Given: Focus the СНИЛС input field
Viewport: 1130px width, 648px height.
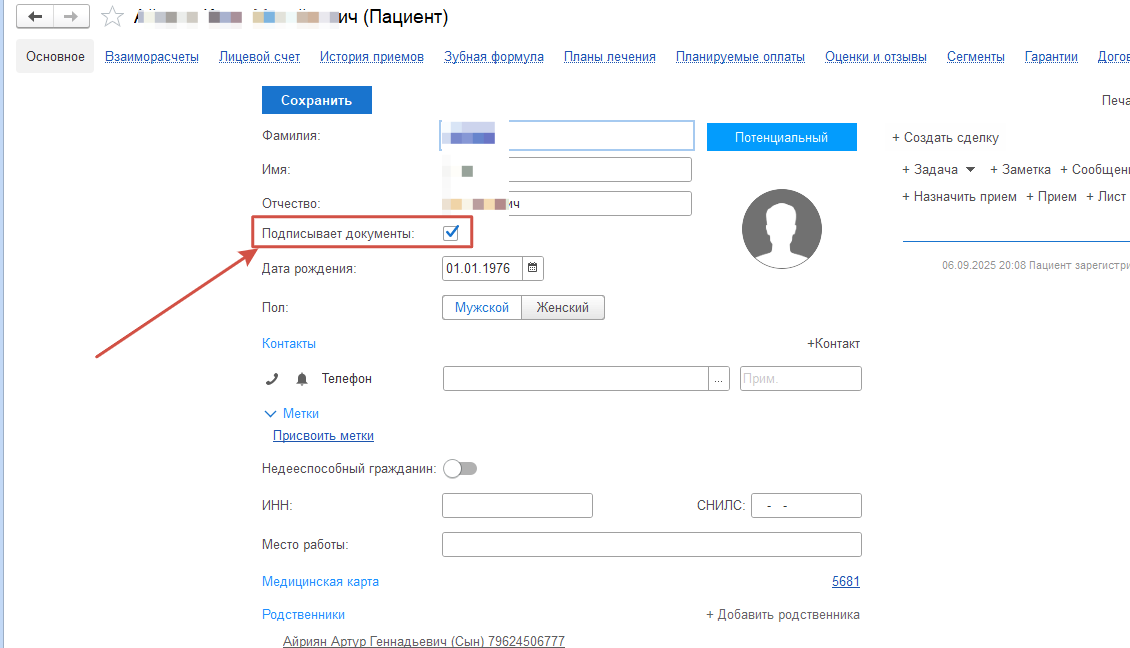Looking at the screenshot, I should pyautogui.click(x=806, y=505).
